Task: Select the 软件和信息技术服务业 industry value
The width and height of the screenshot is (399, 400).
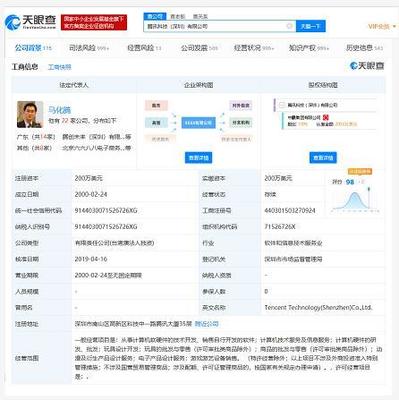Action: [293, 243]
